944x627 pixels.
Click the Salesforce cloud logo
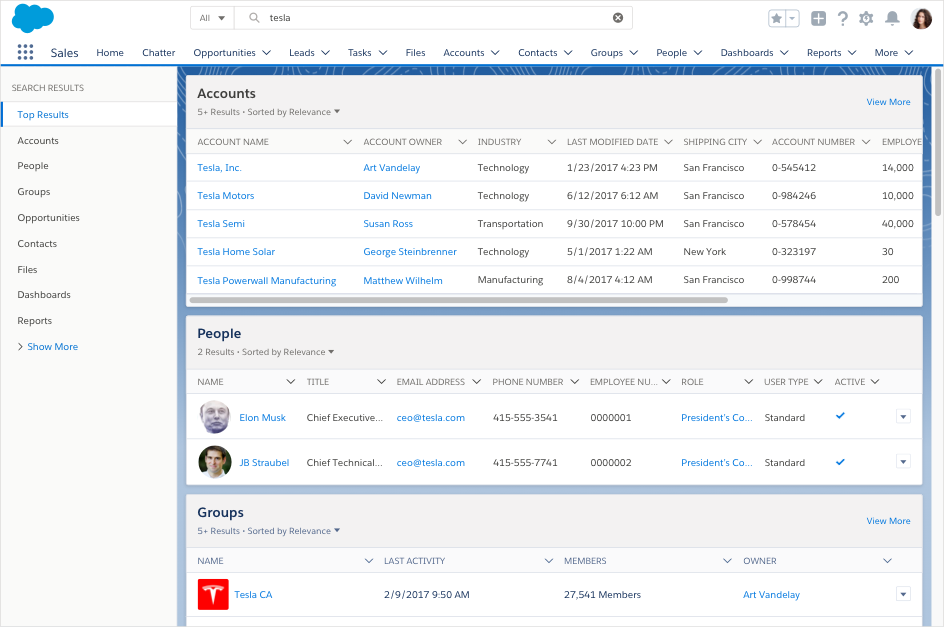coord(33,18)
